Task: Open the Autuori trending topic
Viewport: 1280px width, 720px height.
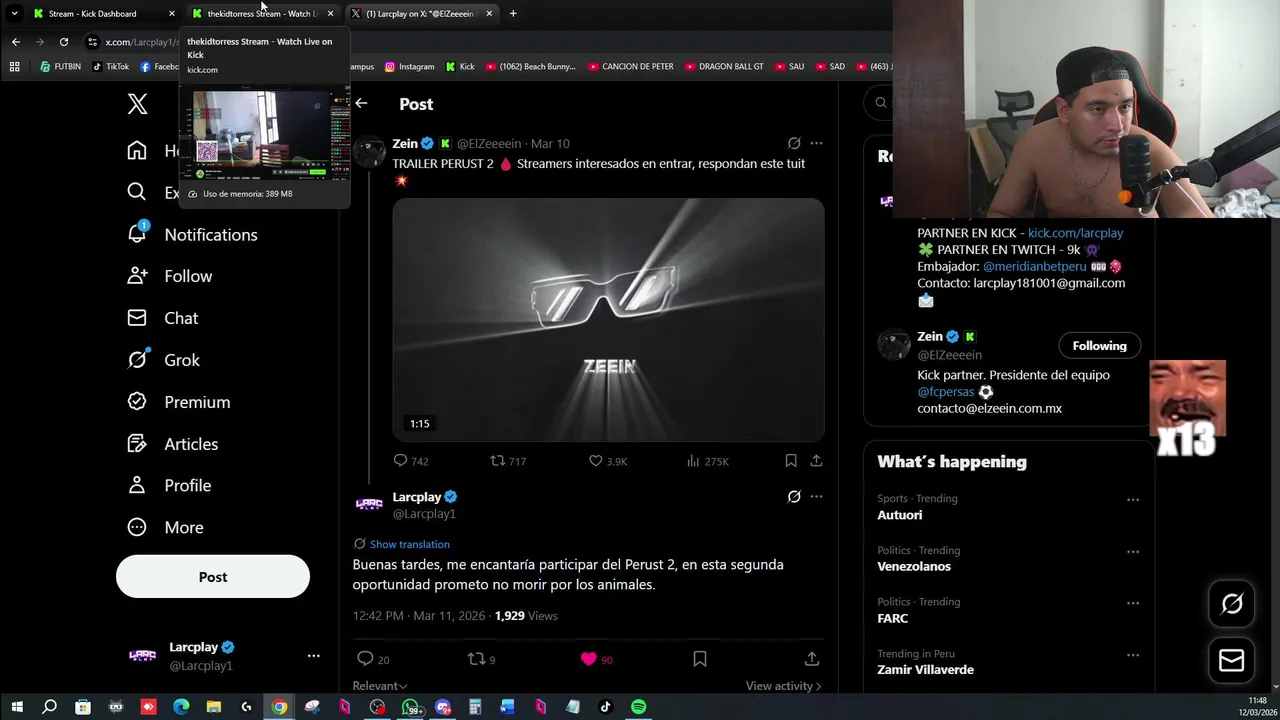Action: tap(900, 515)
